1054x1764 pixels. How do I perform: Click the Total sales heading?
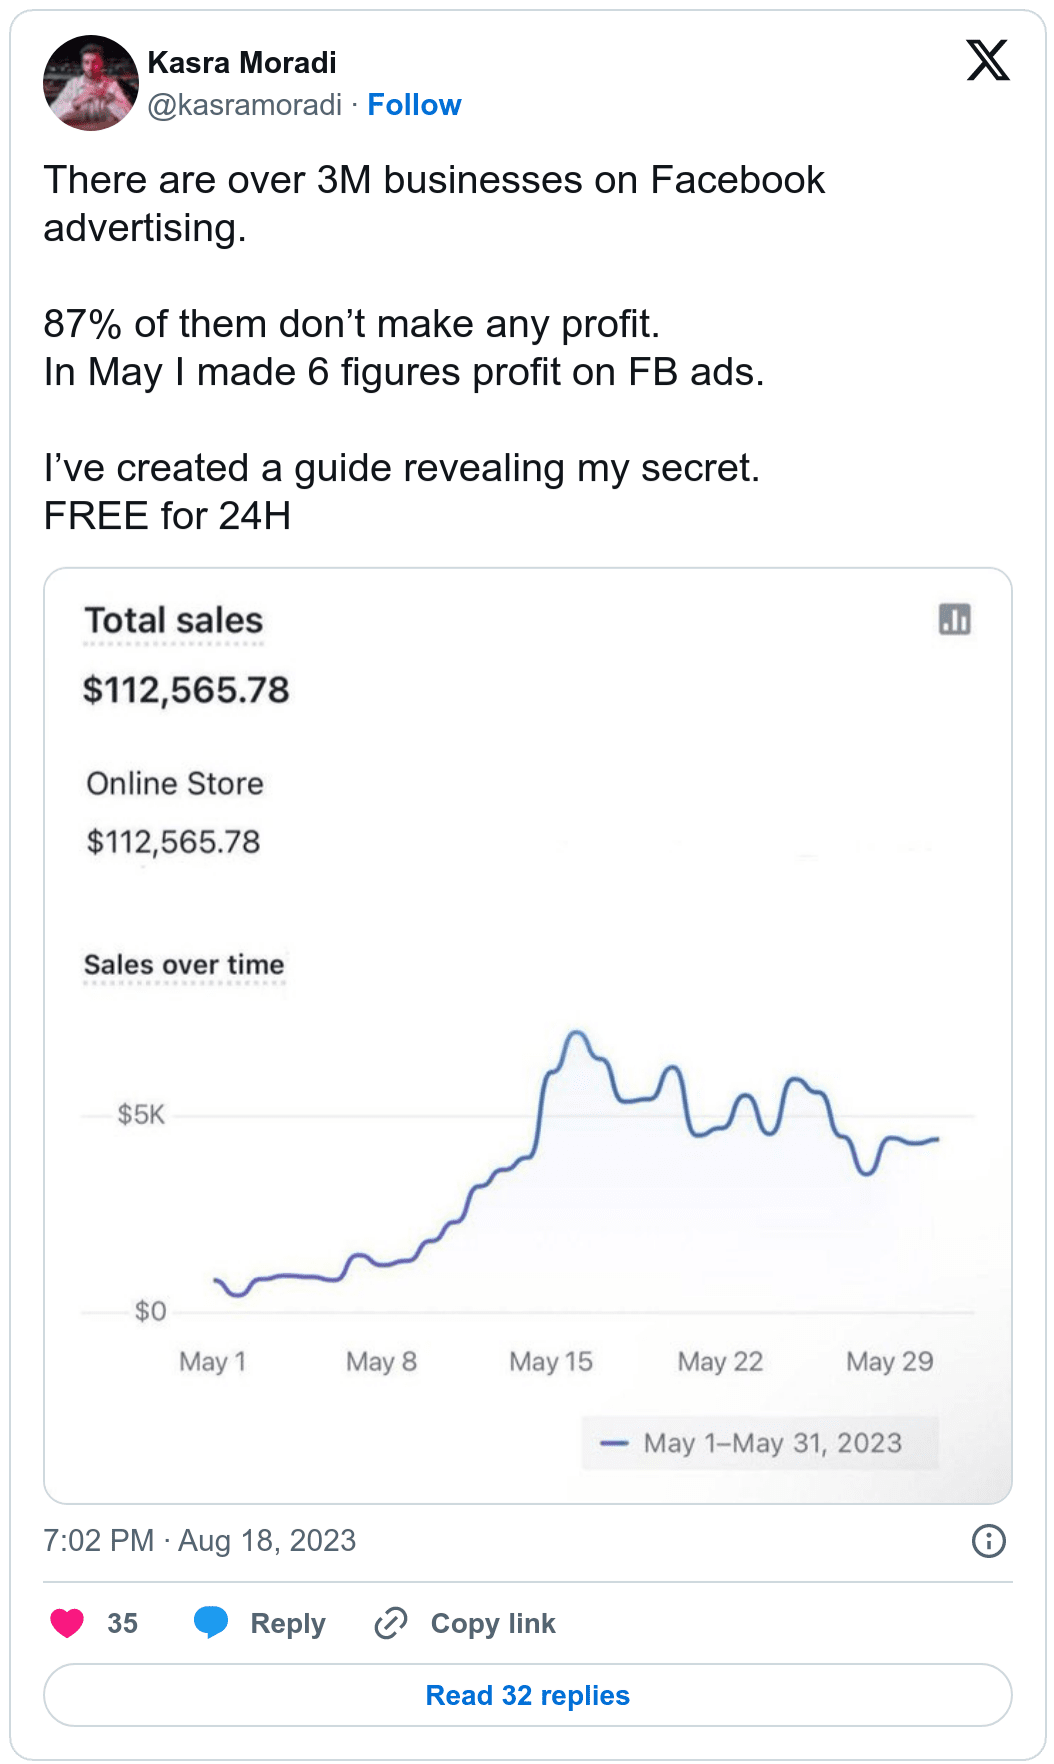(x=174, y=621)
